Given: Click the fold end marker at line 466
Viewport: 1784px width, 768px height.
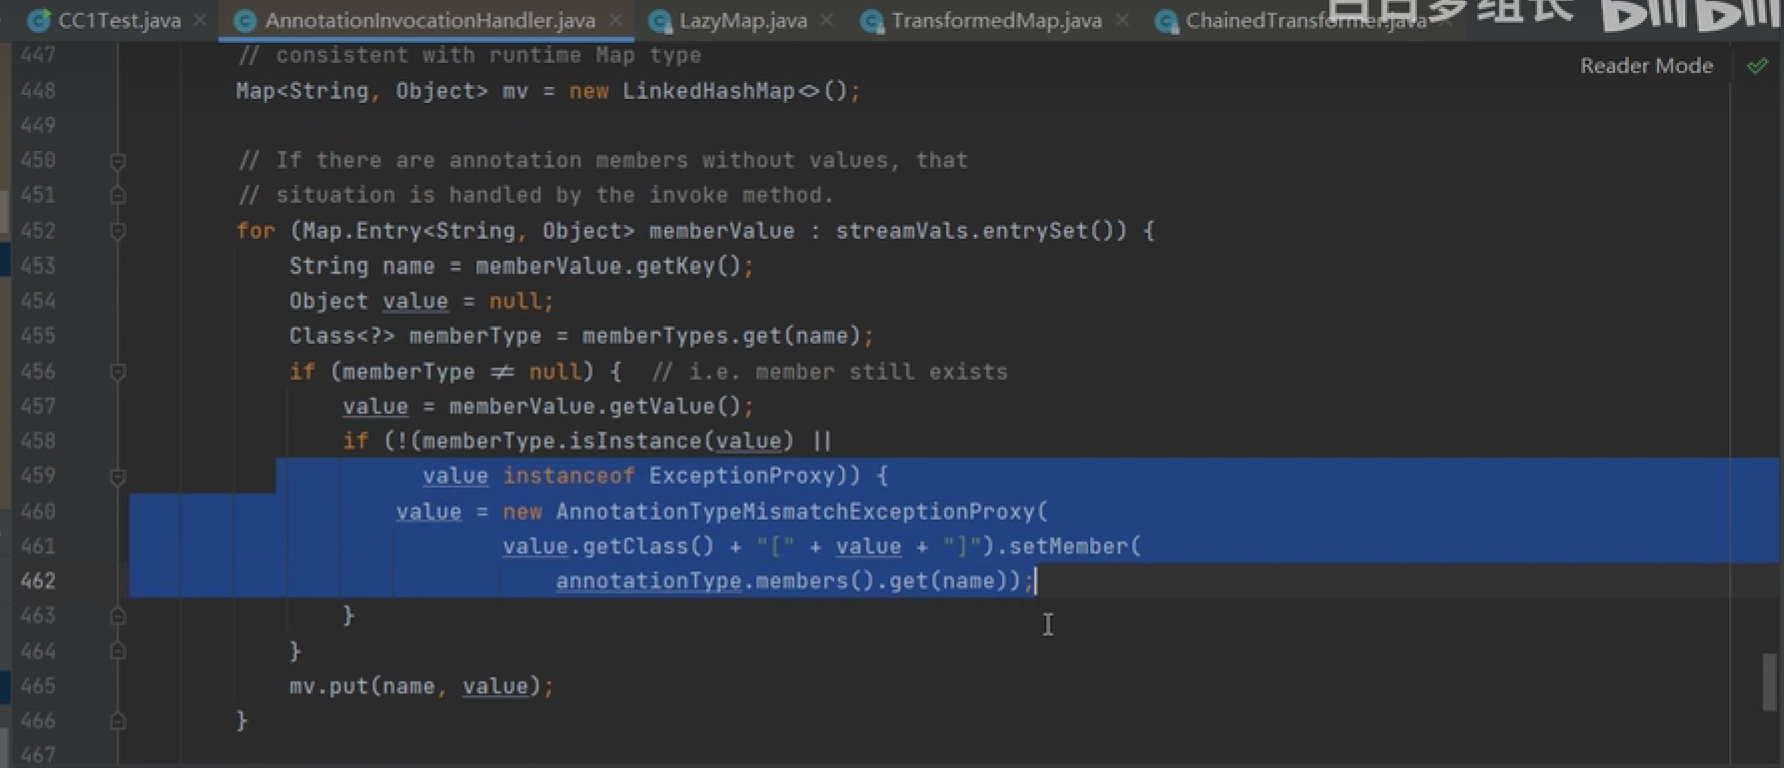Looking at the screenshot, I should click(117, 721).
